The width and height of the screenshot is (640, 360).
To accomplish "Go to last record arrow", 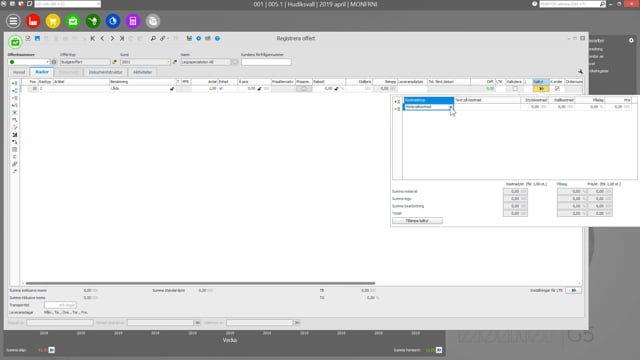I will tap(122, 38).
